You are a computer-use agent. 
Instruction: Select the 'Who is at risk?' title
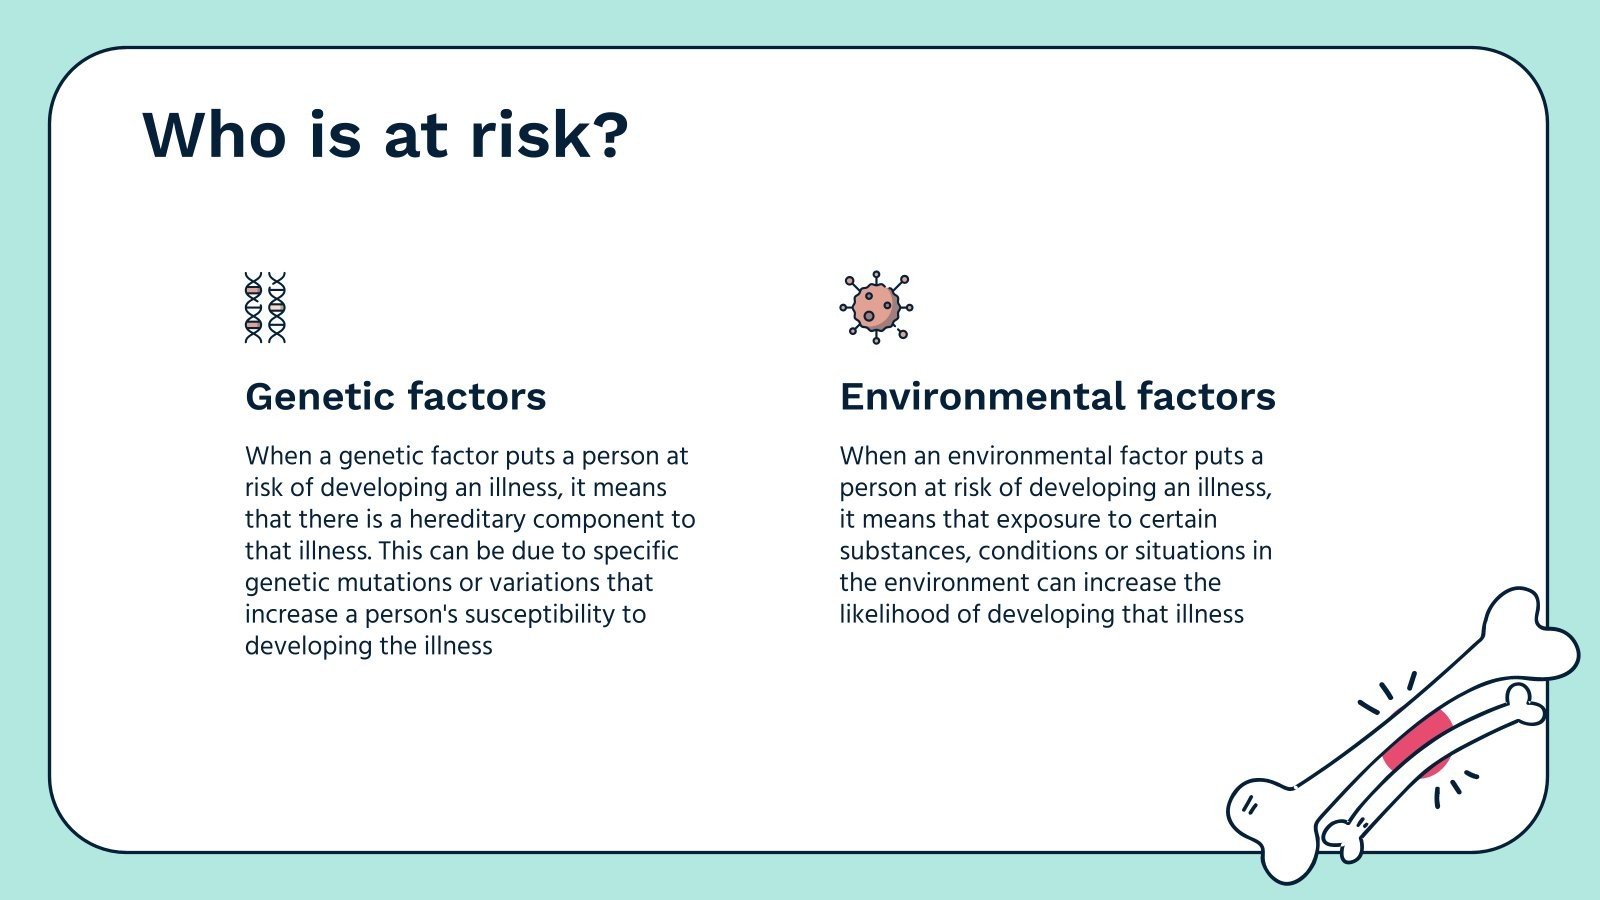385,135
